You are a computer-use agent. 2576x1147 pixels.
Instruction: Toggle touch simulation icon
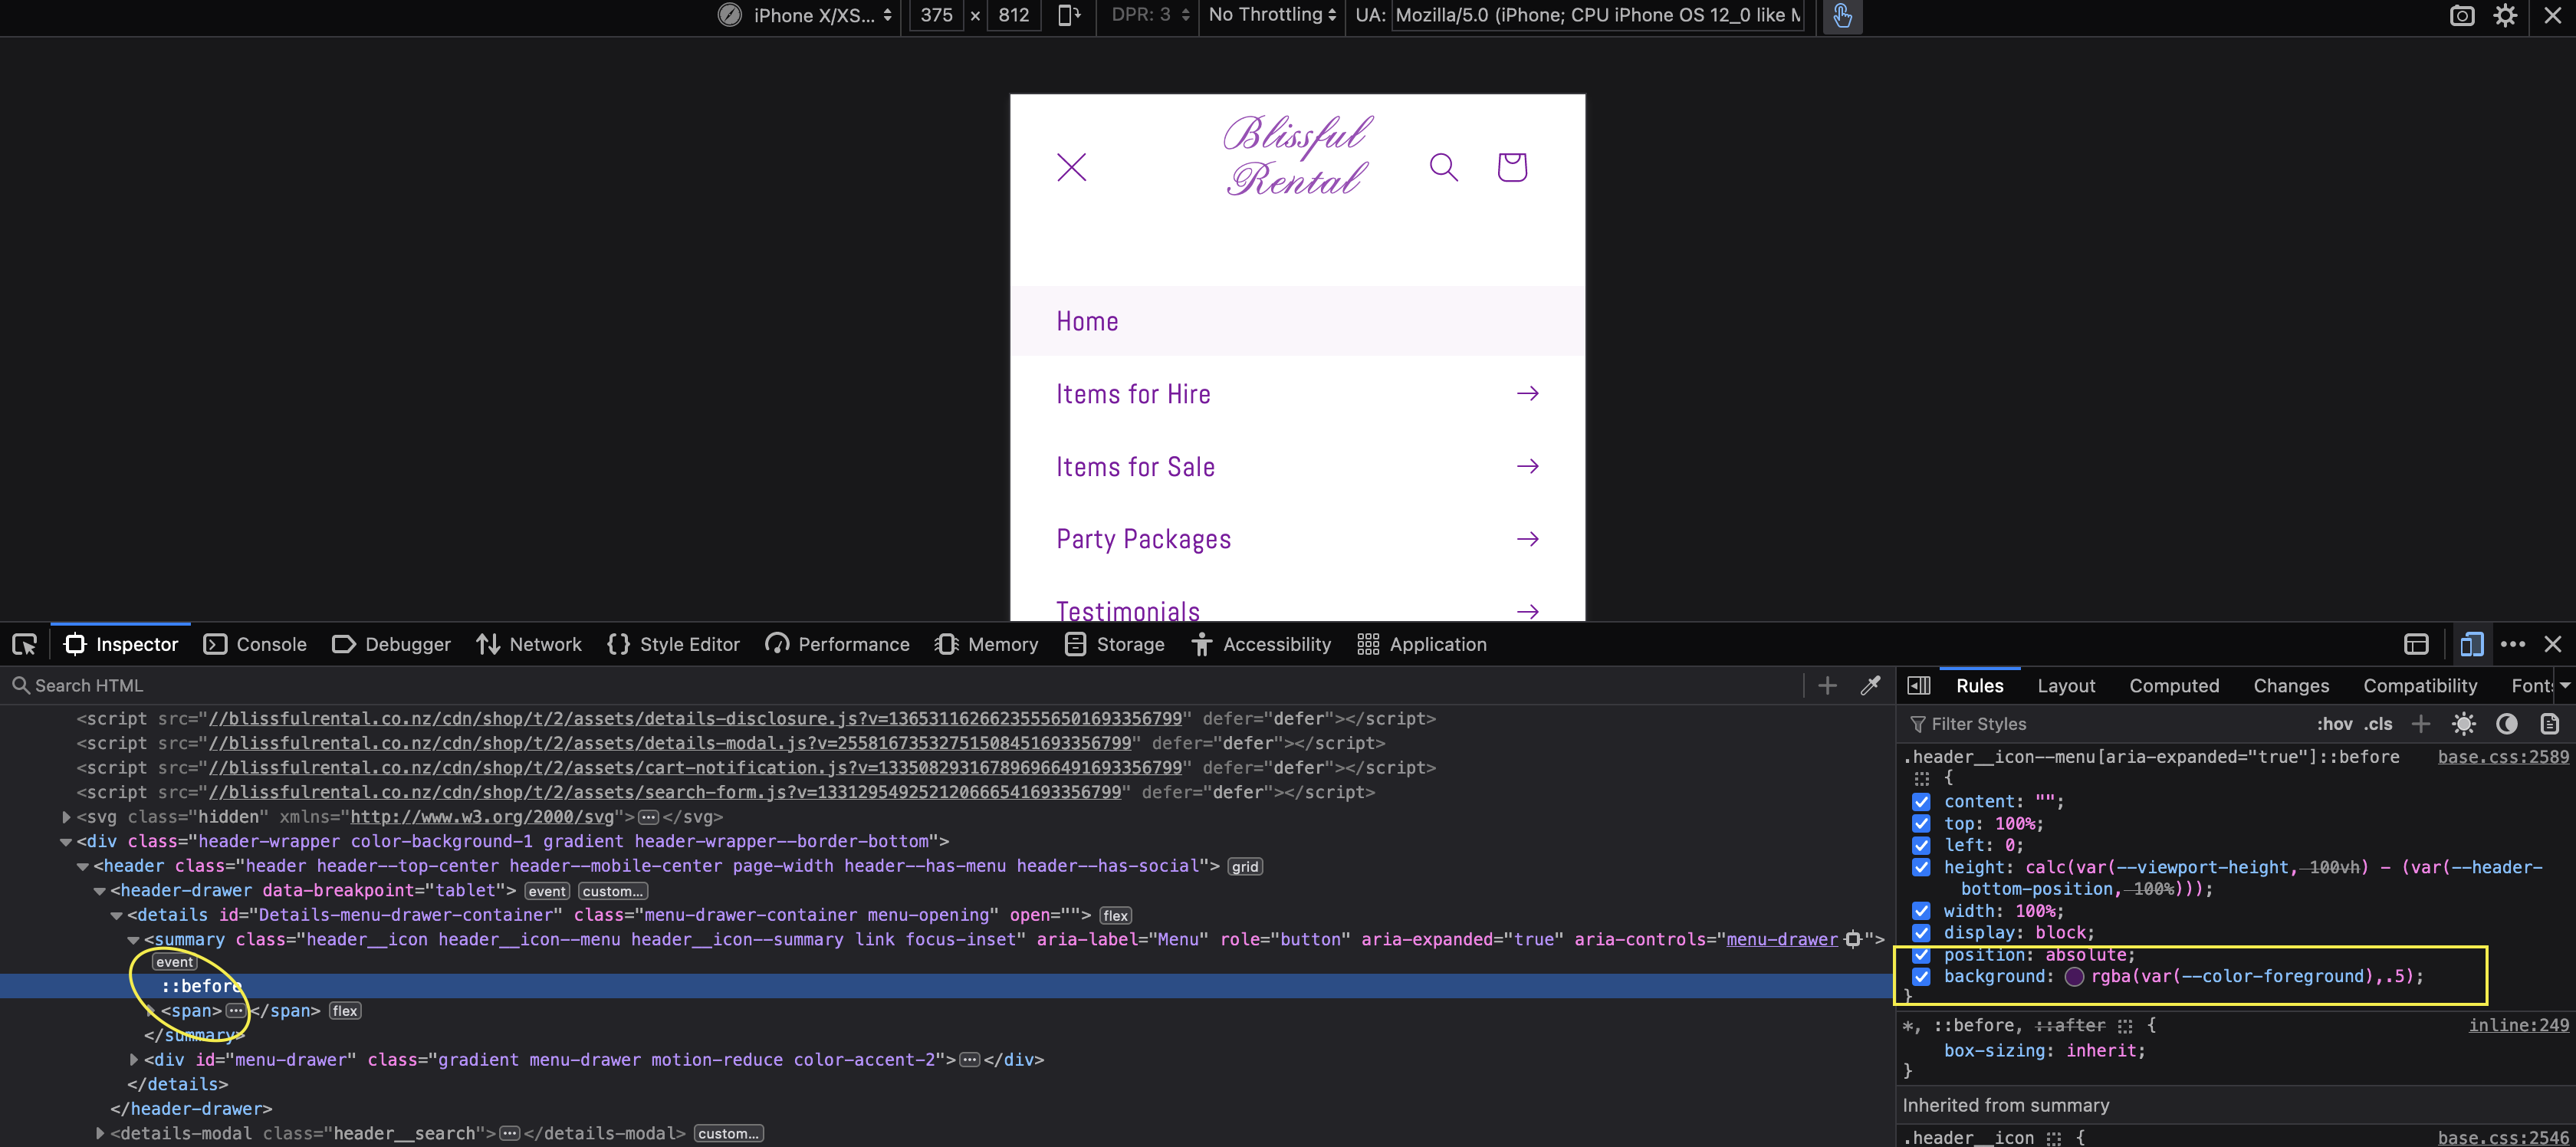coord(1841,15)
